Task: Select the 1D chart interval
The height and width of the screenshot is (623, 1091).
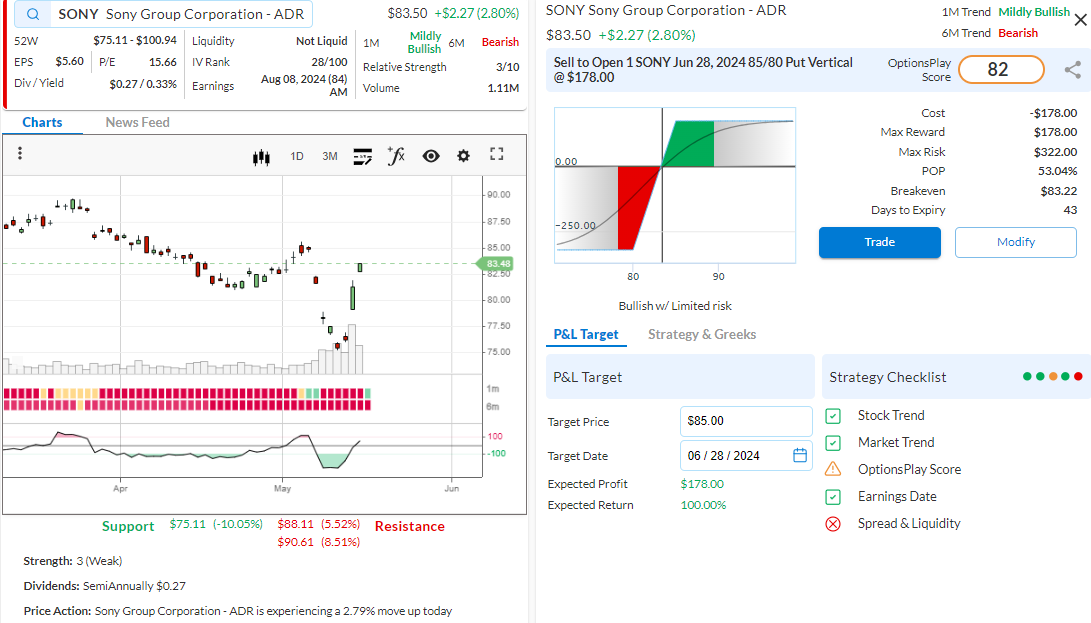Action: [x=297, y=156]
